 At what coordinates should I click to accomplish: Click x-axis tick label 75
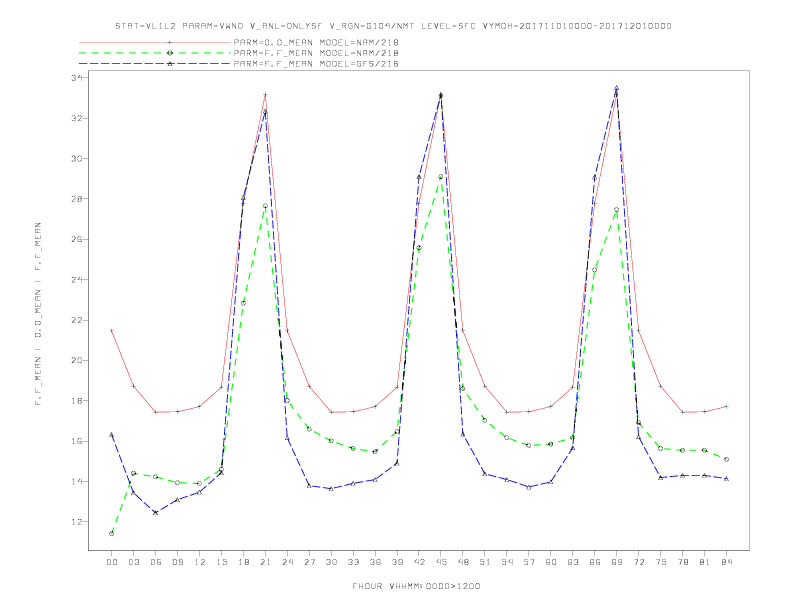(661, 562)
